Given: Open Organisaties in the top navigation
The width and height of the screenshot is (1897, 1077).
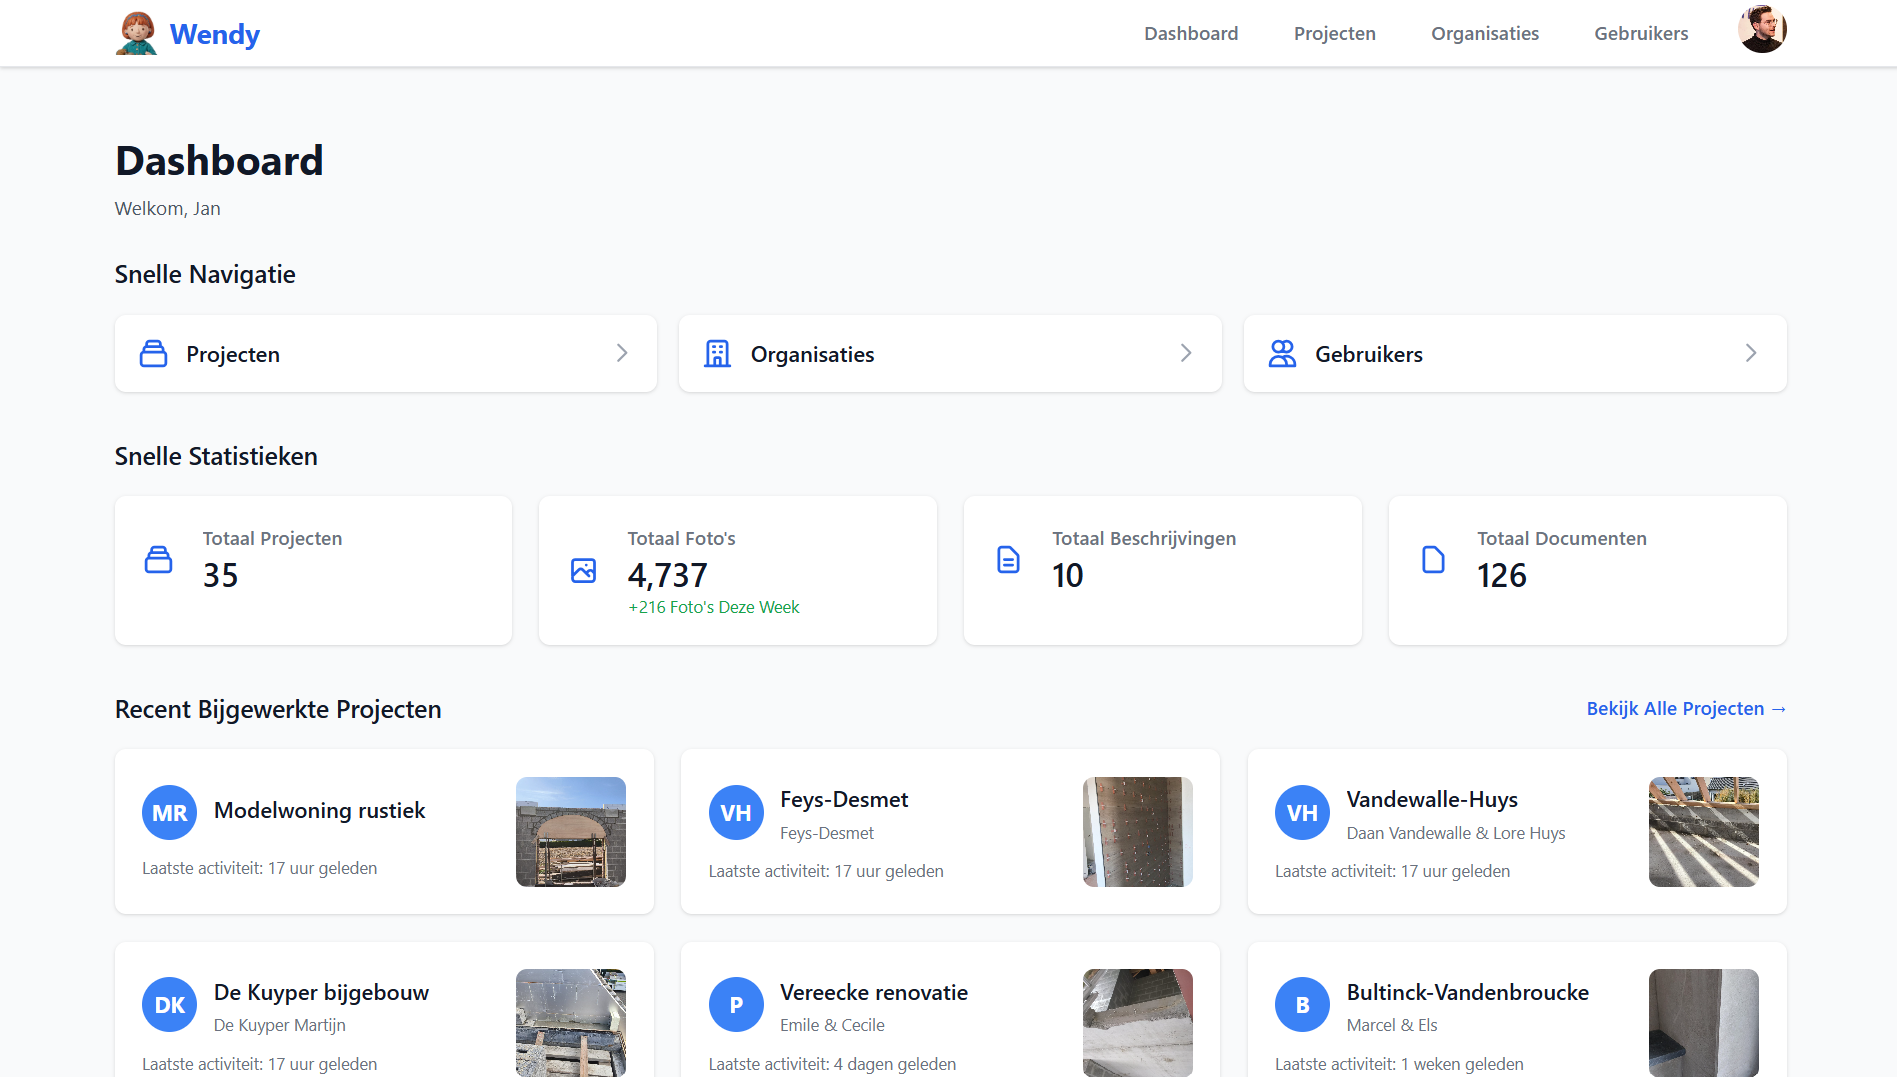Looking at the screenshot, I should coord(1485,33).
